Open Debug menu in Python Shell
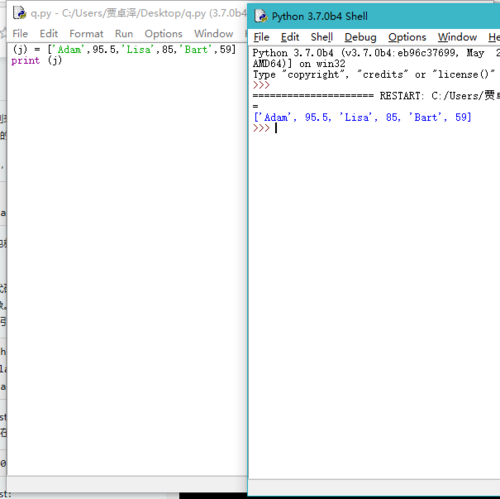This screenshot has height=499, width=500. point(360,37)
